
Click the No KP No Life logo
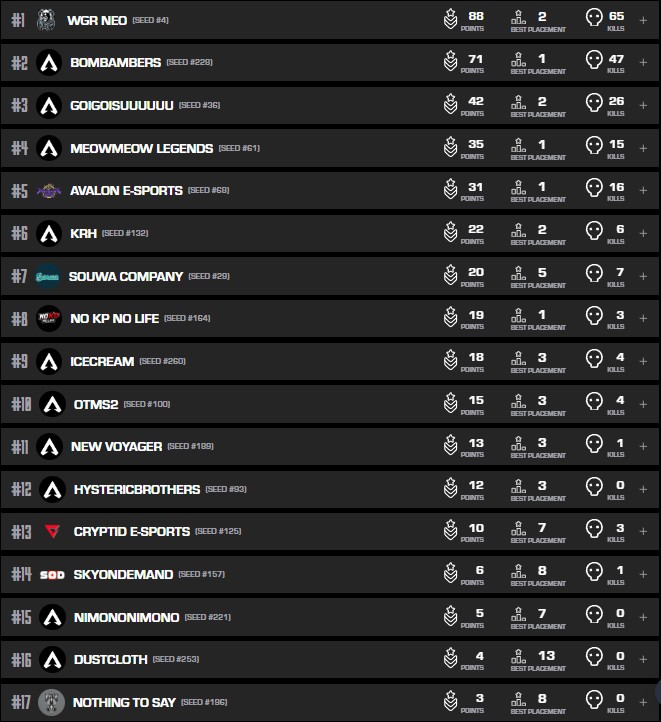[x=48, y=318]
